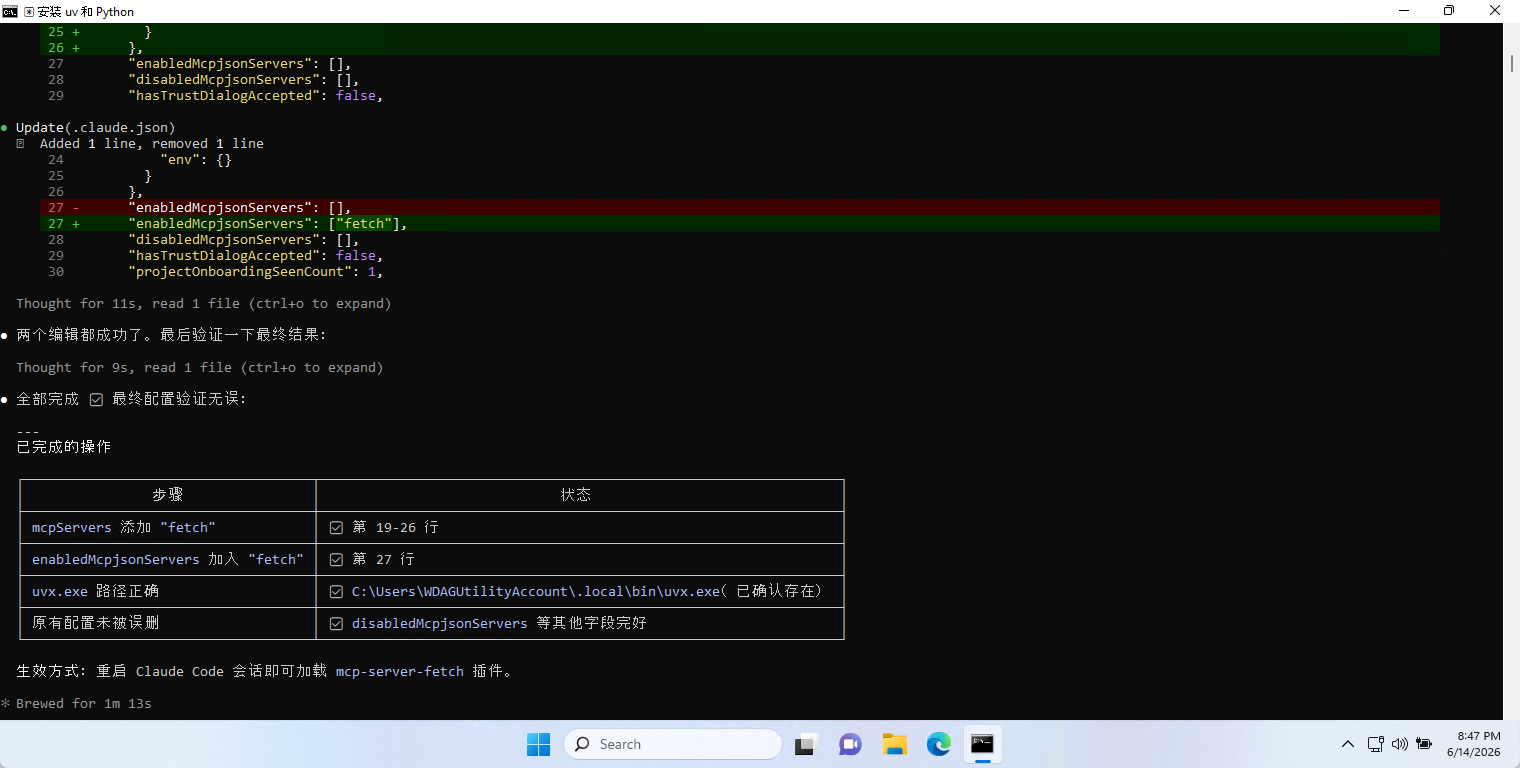Select the terminal icon in the taskbar
Image resolution: width=1520 pixels, height=768 pixels.
tap(982, 744)
